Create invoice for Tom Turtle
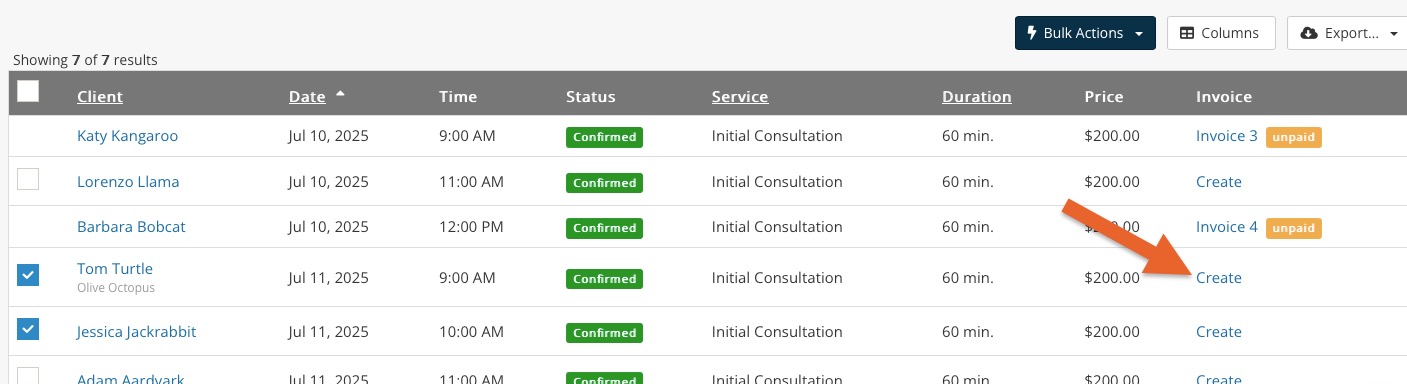Viewport: 1407px width, 384px height. tap(1219, 278)
